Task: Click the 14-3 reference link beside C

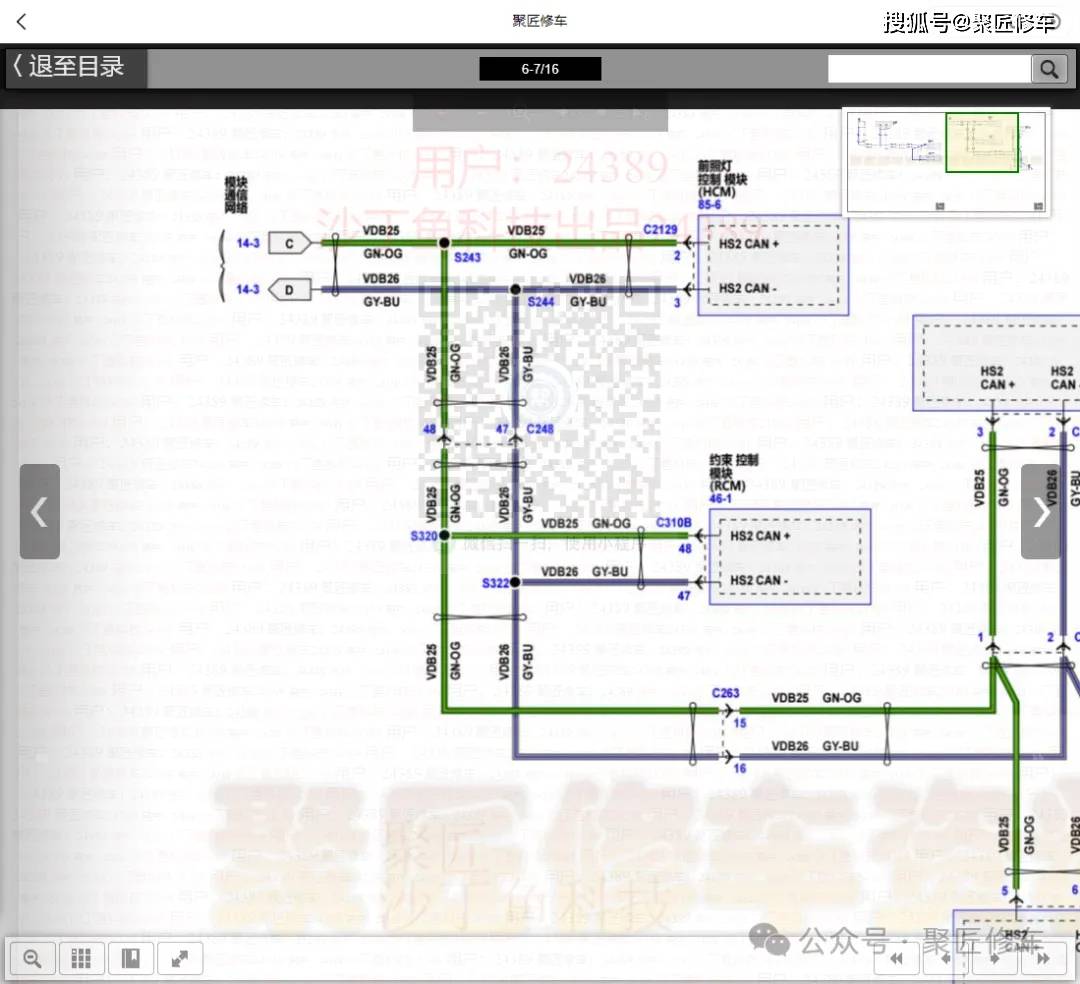Action: [248, 243]
